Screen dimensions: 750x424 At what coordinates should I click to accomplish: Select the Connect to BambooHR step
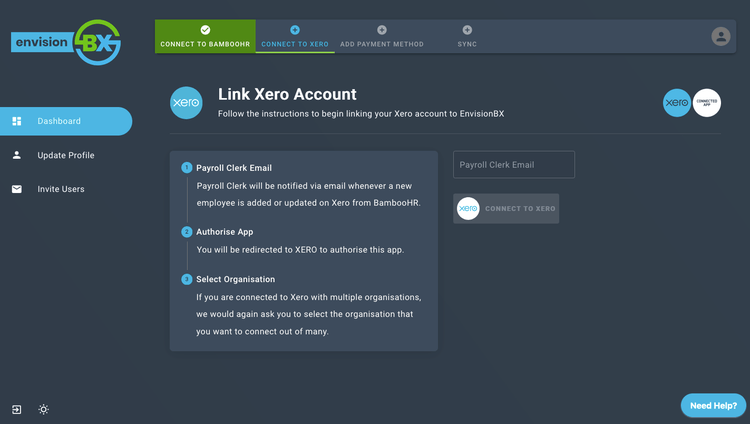[205, 37]
